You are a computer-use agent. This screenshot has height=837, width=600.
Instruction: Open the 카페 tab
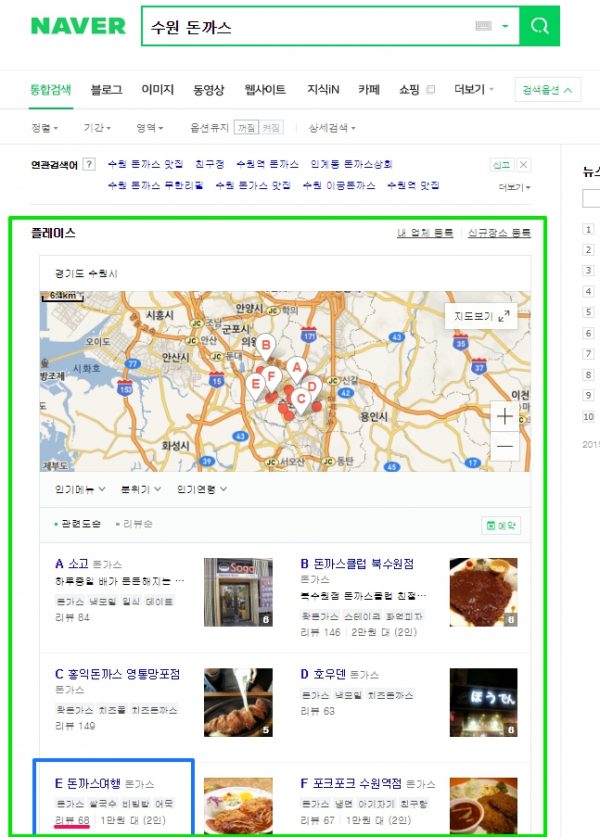coord(369,90)
